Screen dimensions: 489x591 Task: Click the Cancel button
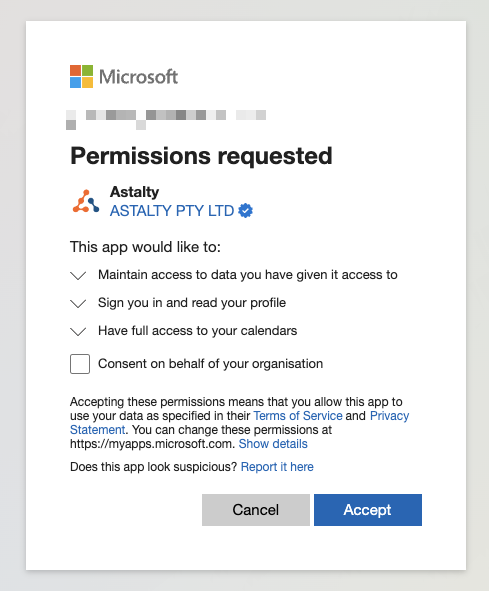256,510
